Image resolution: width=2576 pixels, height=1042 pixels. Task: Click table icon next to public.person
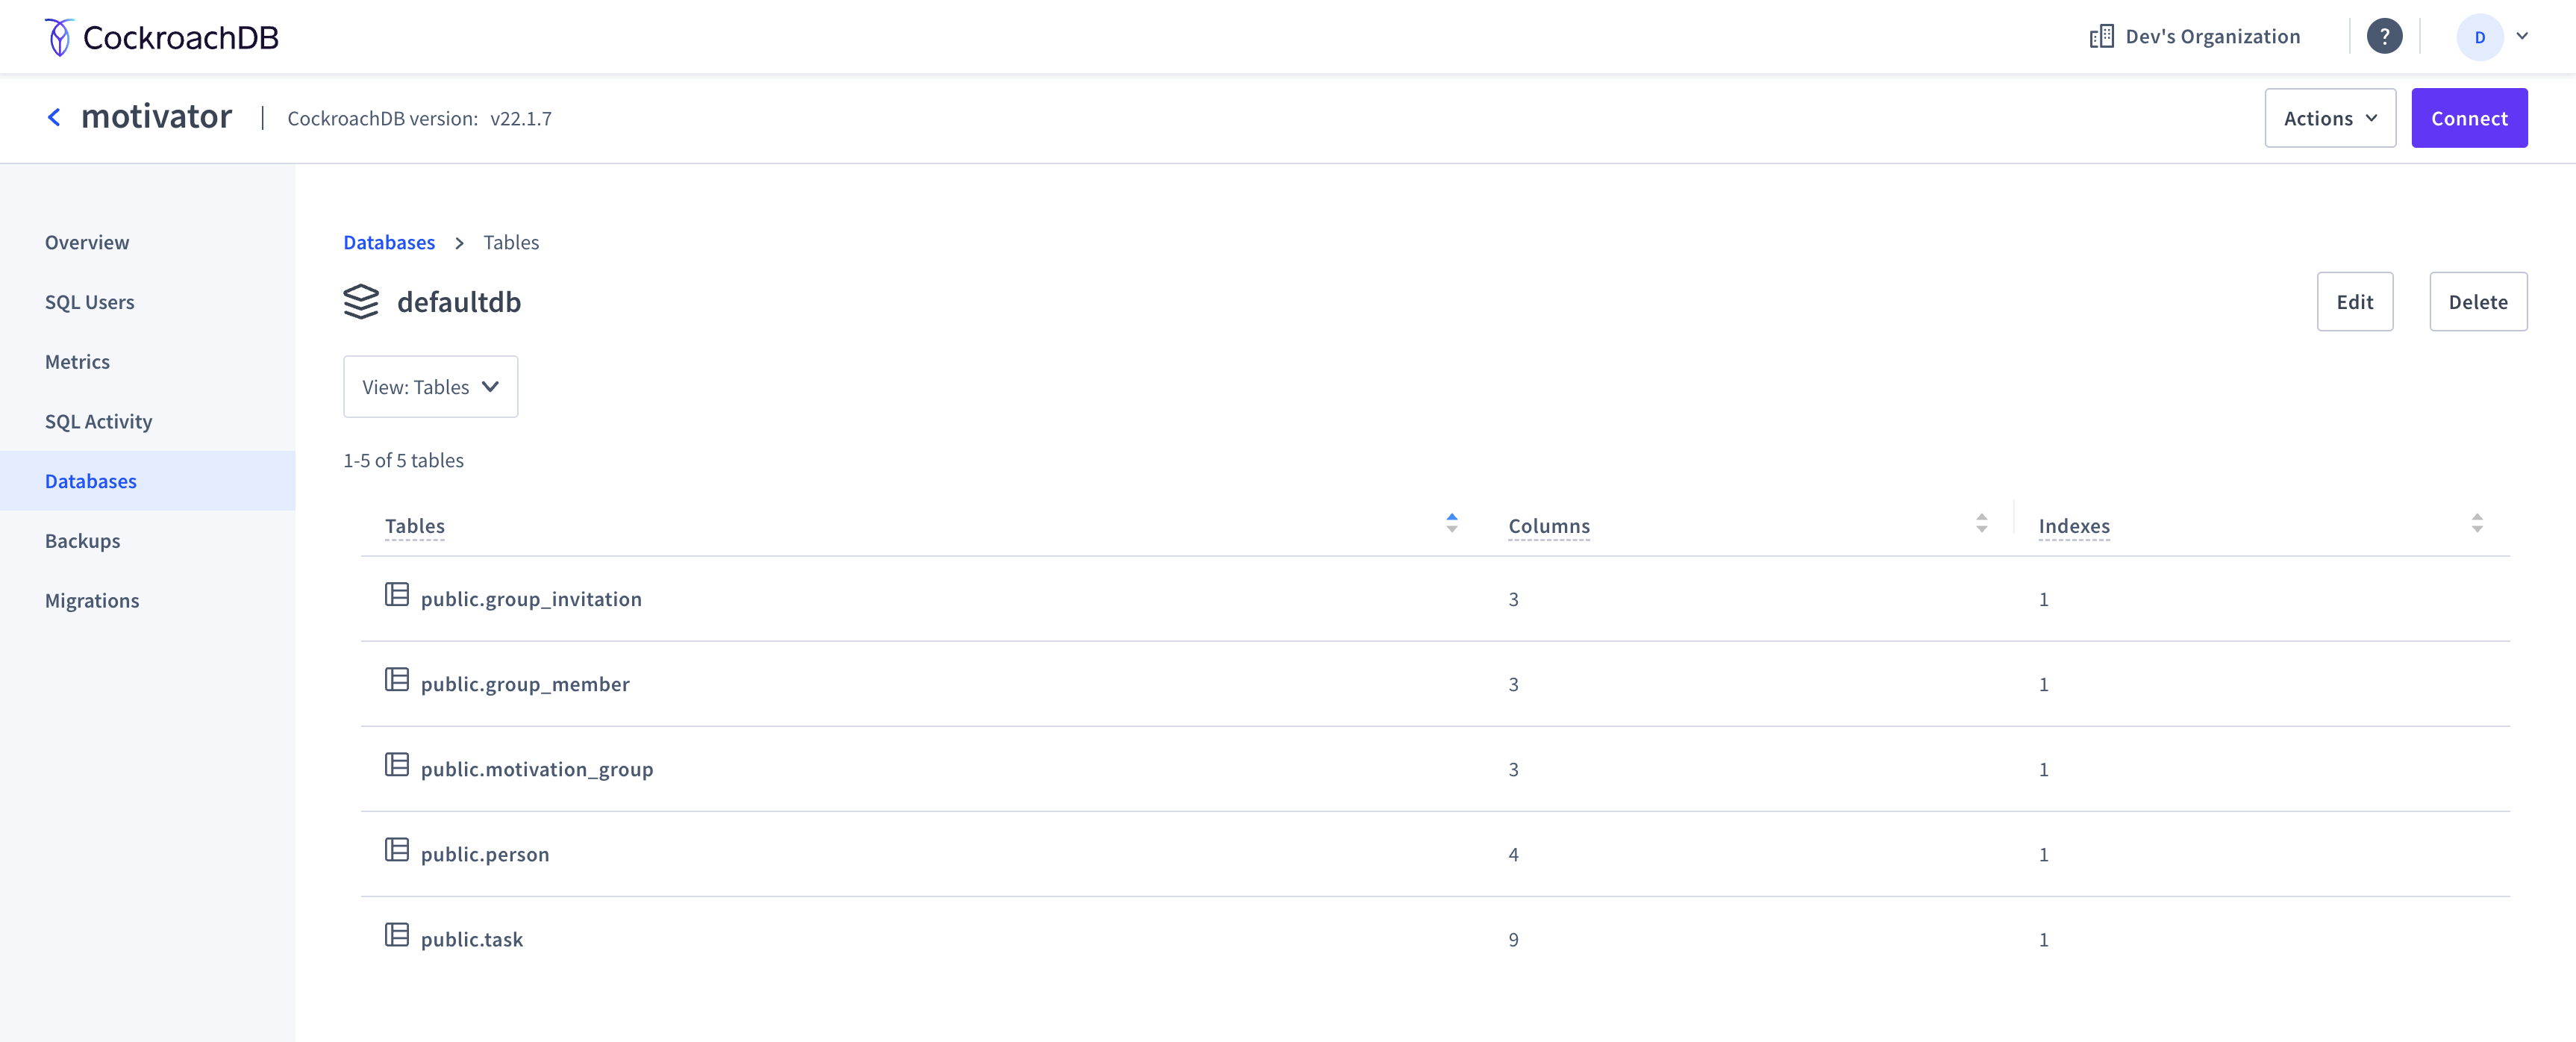click(x=397, y=851)
